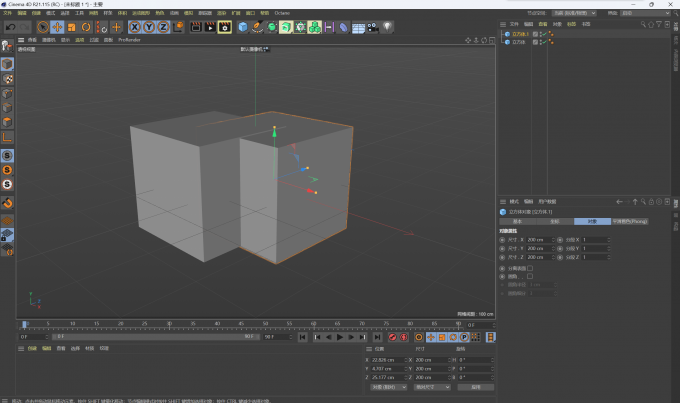
Task: Click the Undo arrow in the toolbar
Action: (10, 27)
